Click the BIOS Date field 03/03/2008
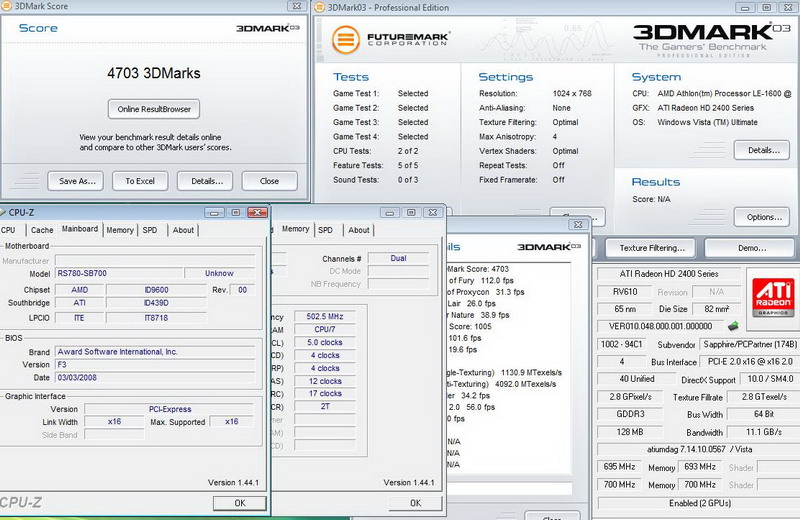 pos(155,378)
